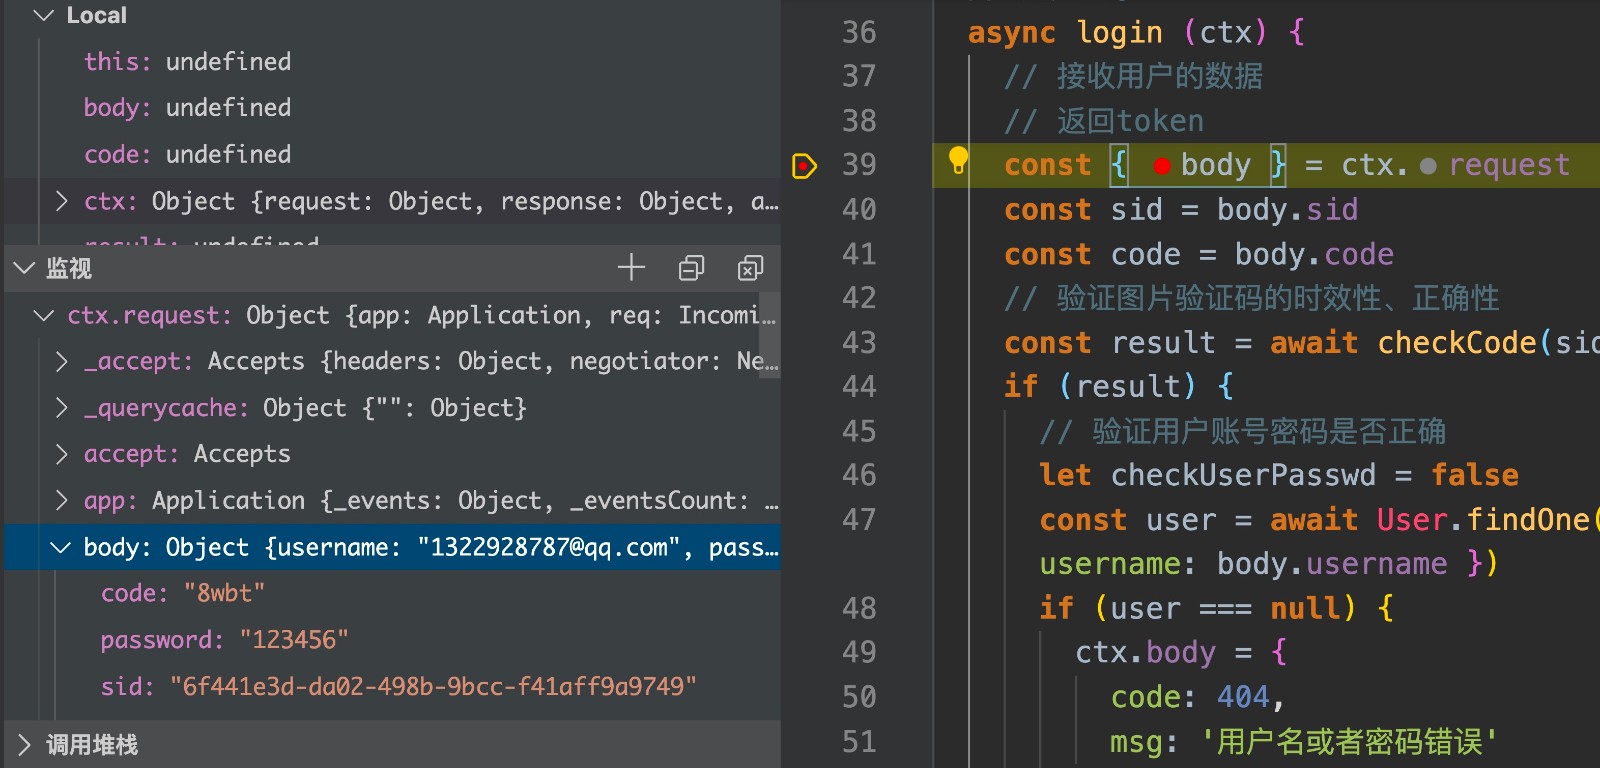Click the lightbulb quick fix icon
Screen dimensions: 1600x768
pos(958,160)
